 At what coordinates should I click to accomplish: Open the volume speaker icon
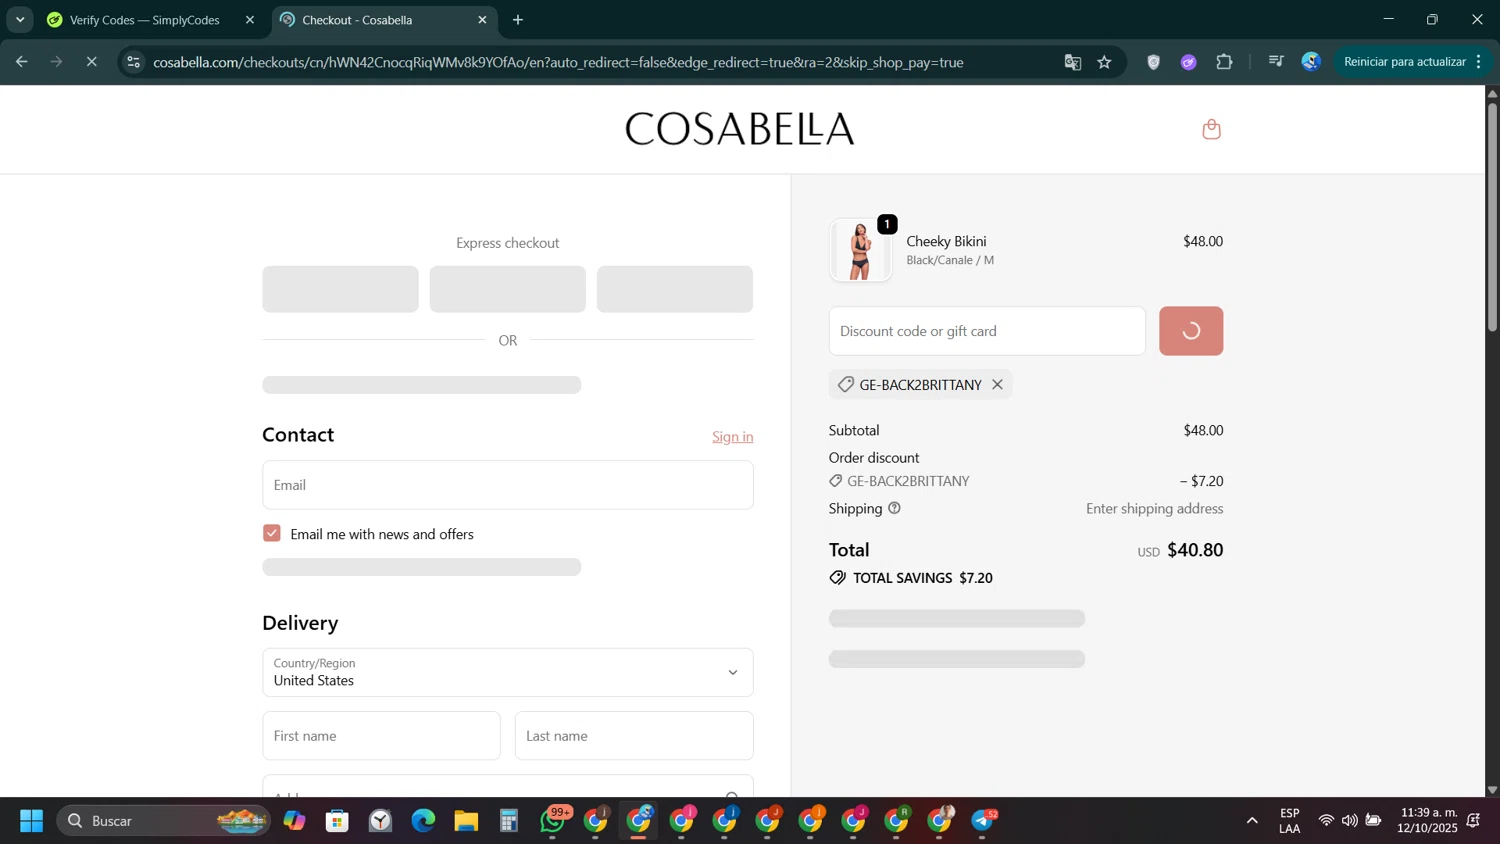point(1350,821)
